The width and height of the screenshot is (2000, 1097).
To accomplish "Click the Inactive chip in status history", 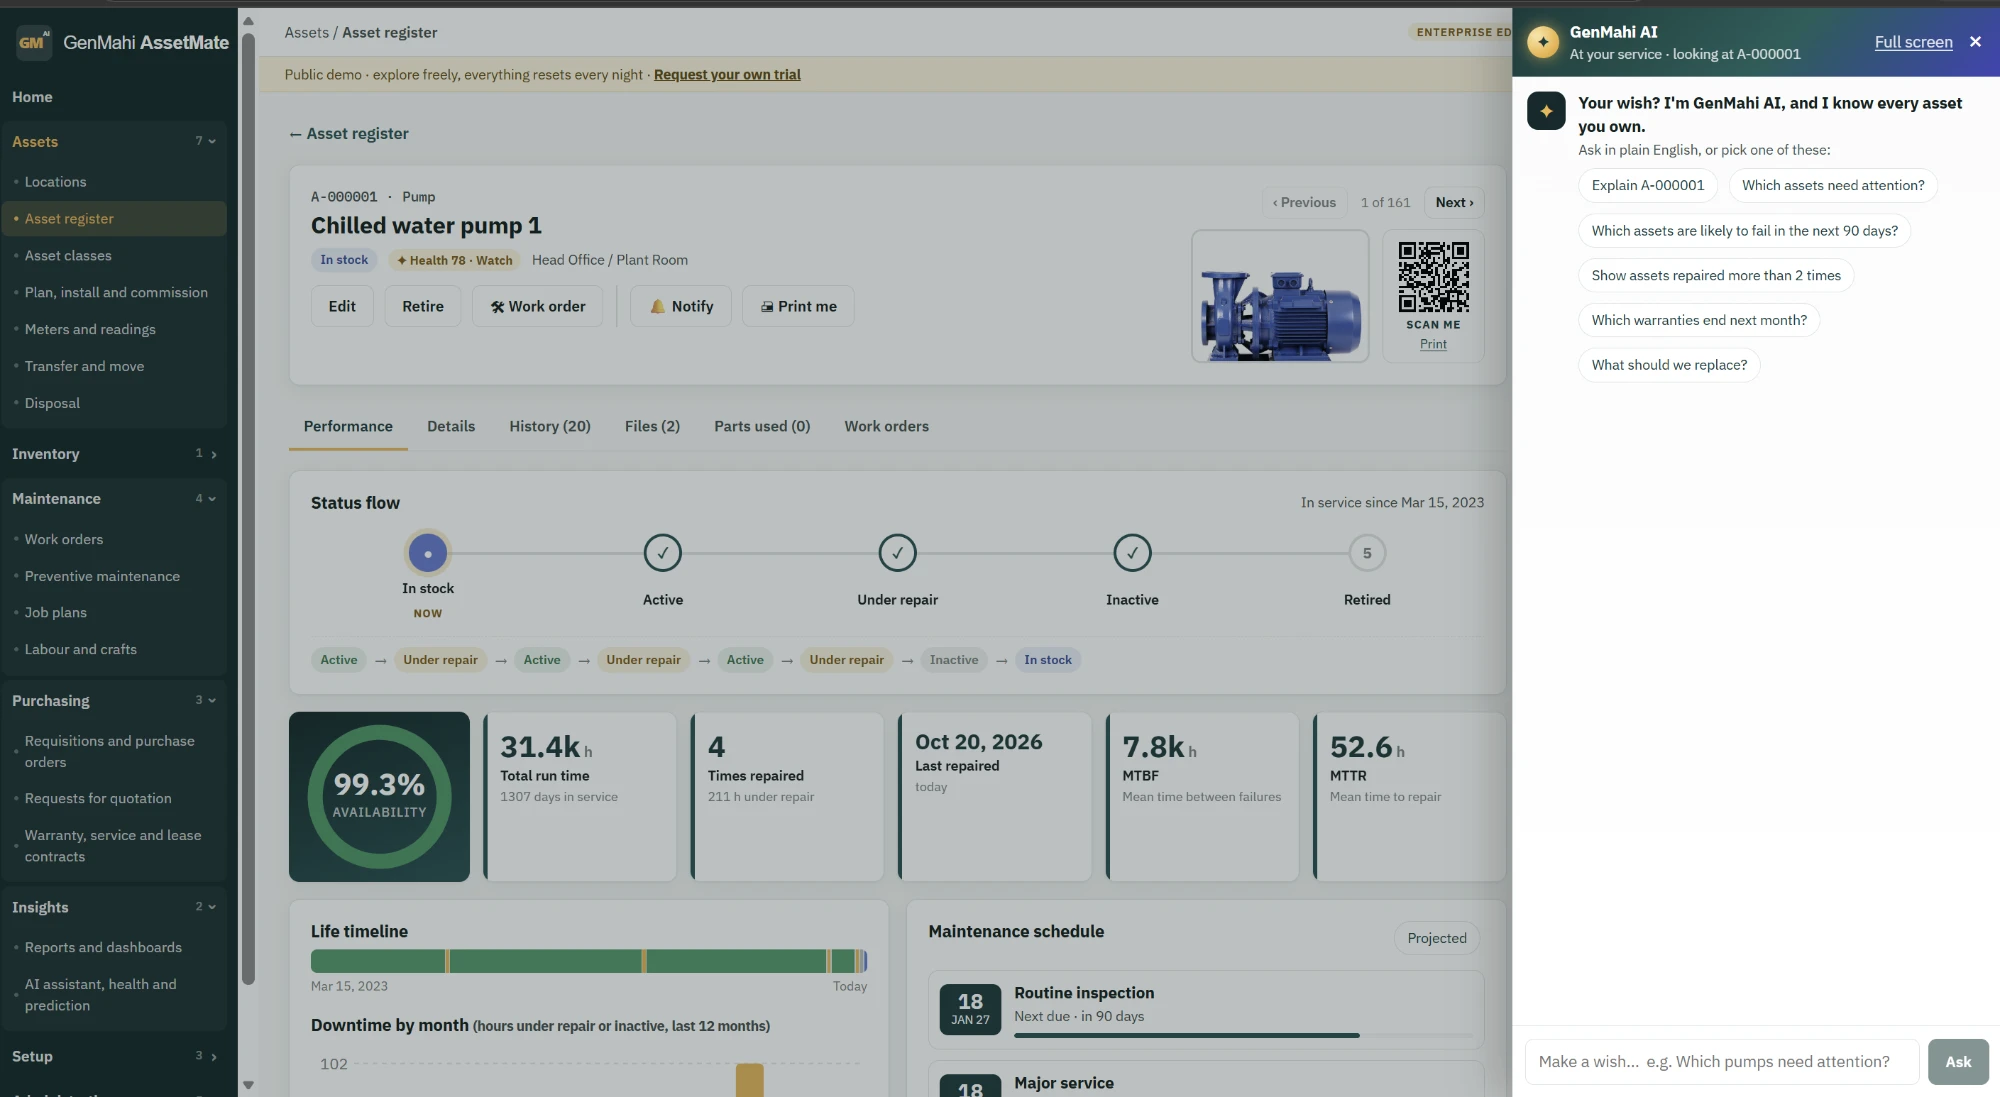I will (953, 660).
